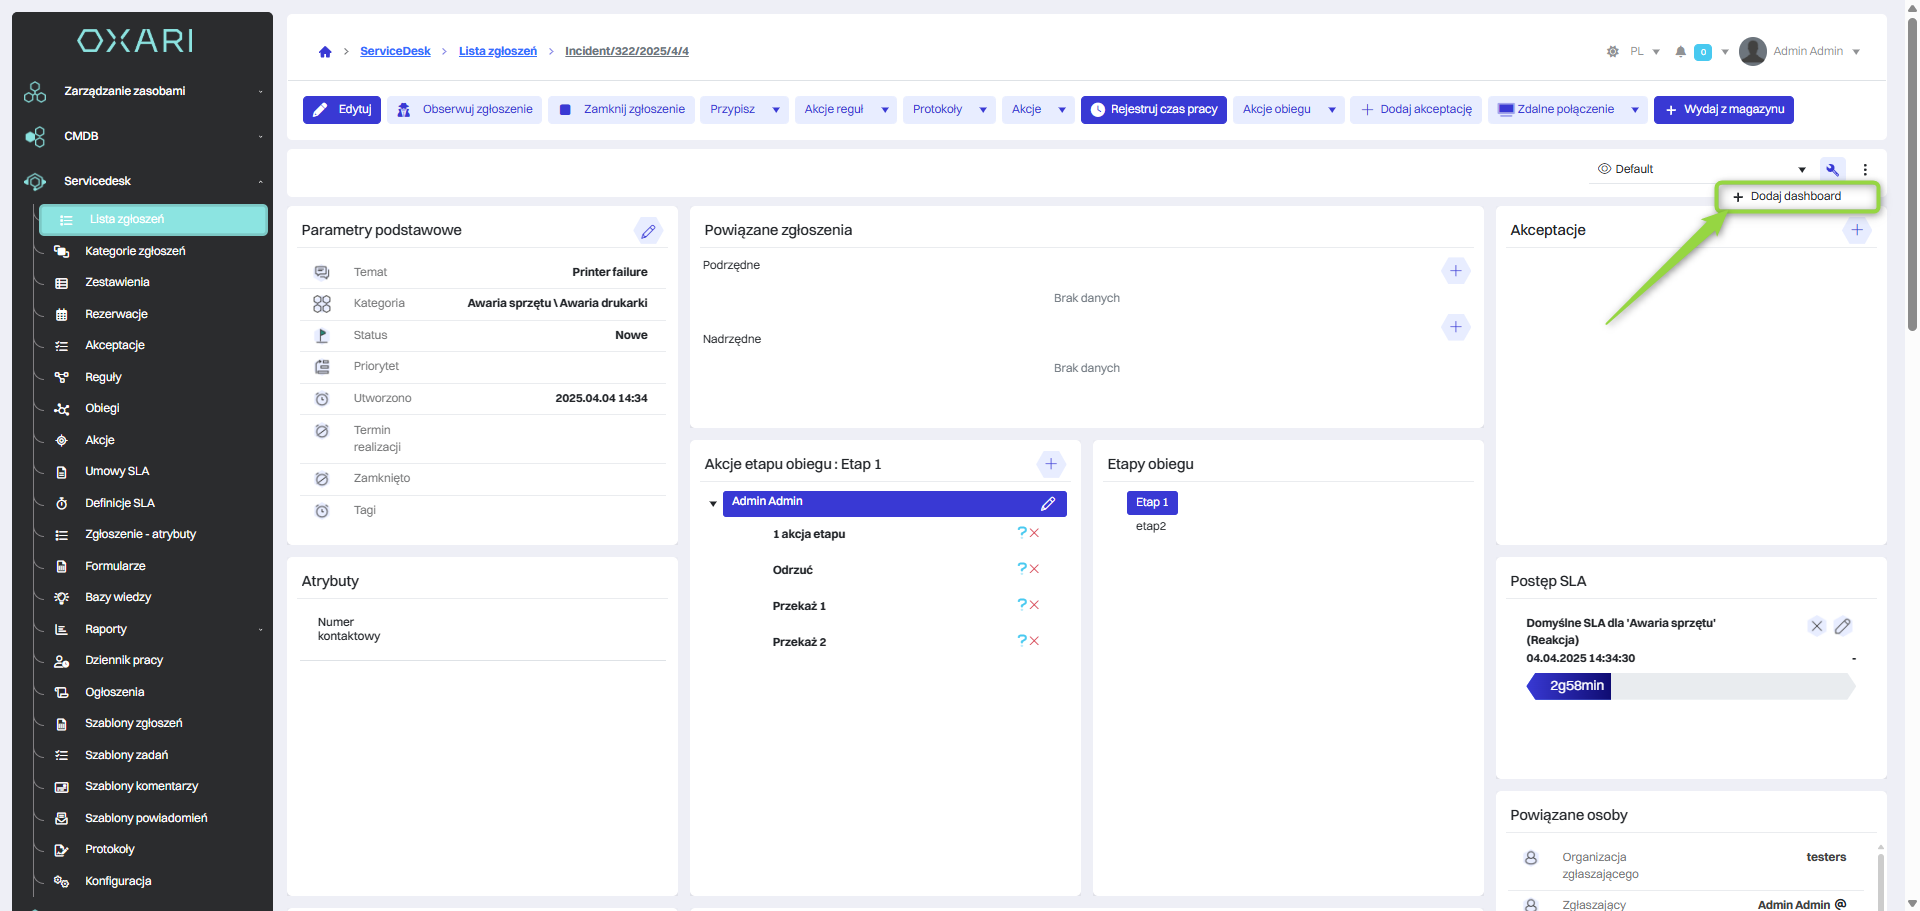This screenshot has height=911, width=1920.
Task: Open Kategorie zgłoszeń in sidebar
Action: 135,251
